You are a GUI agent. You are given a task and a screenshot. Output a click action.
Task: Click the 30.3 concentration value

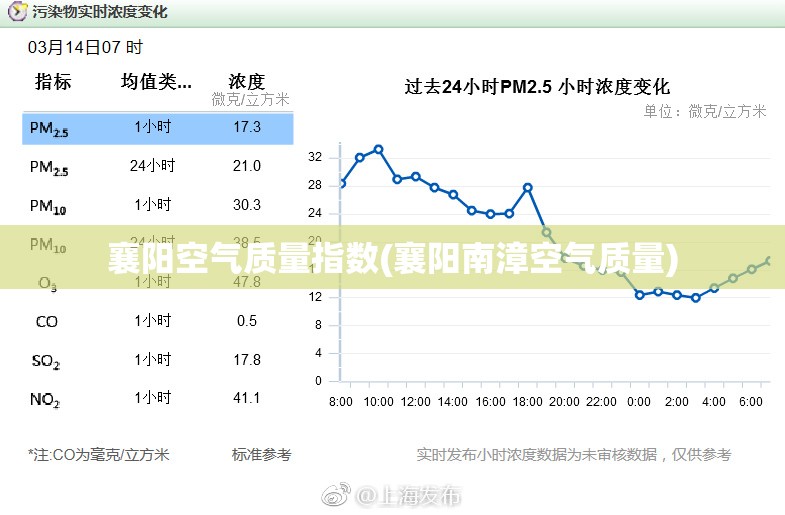pos(247,205)
